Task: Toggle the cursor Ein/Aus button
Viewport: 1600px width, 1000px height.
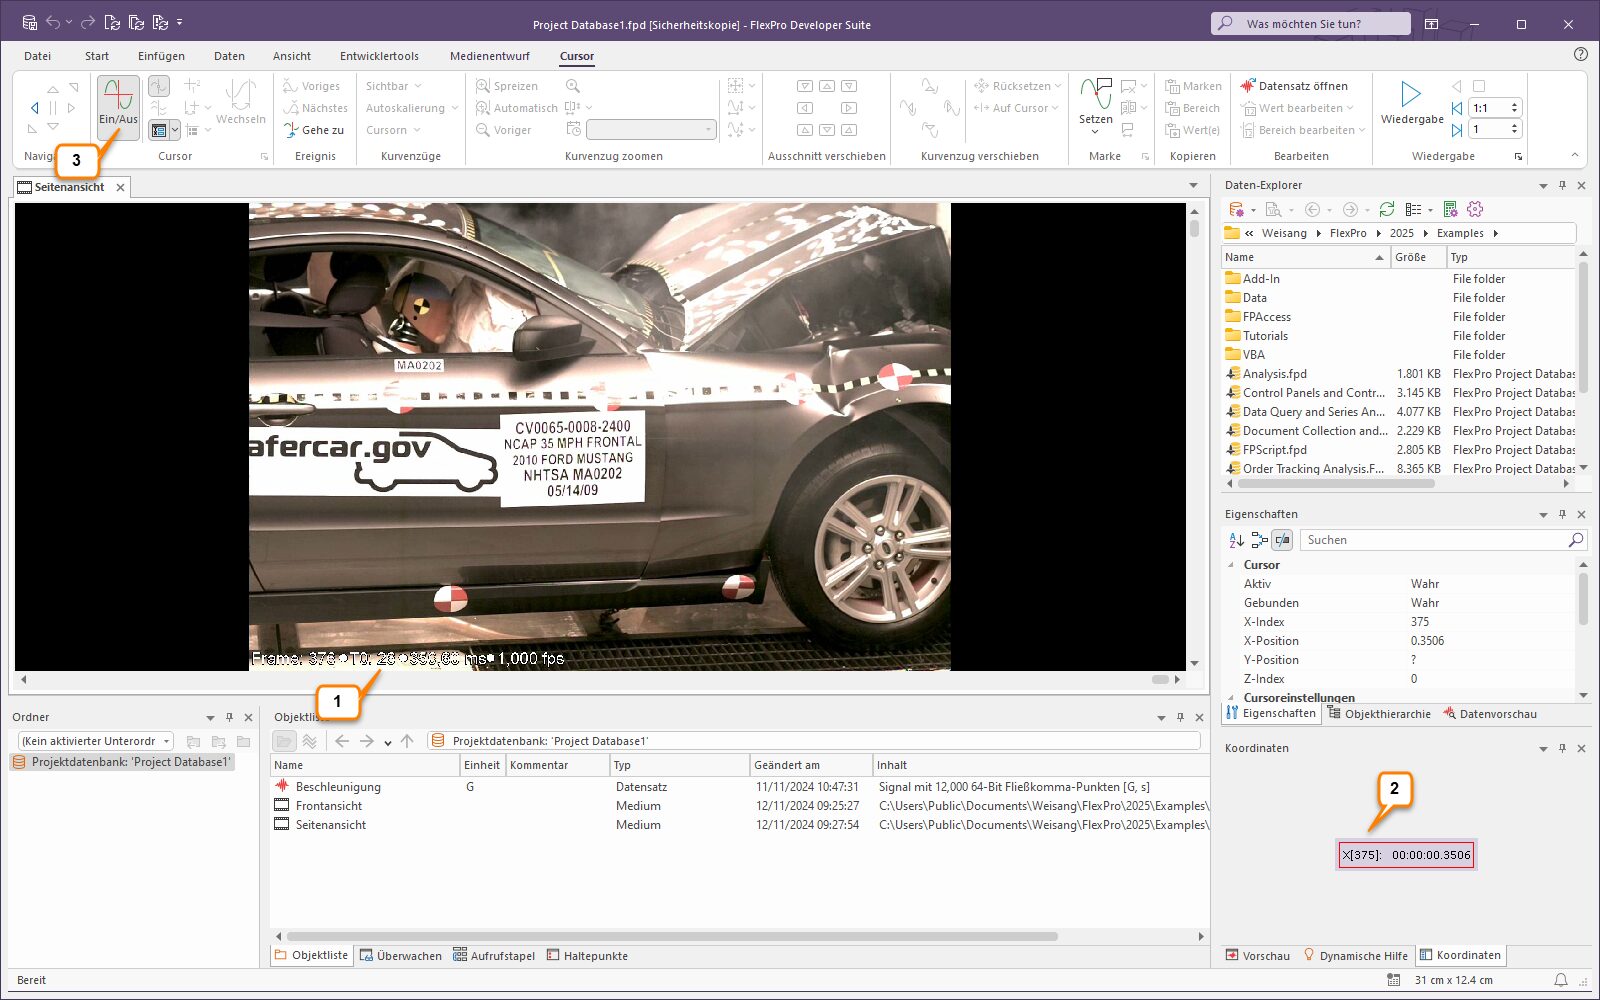Action: [x=118, y=104]
